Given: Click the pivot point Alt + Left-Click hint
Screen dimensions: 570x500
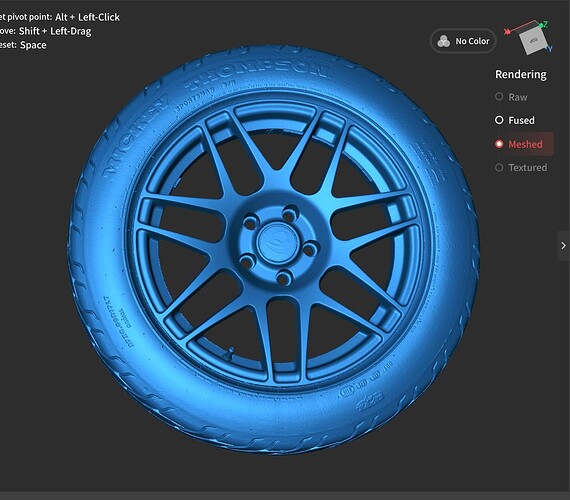Looking at the screenshot, I should tap(59, 17).
